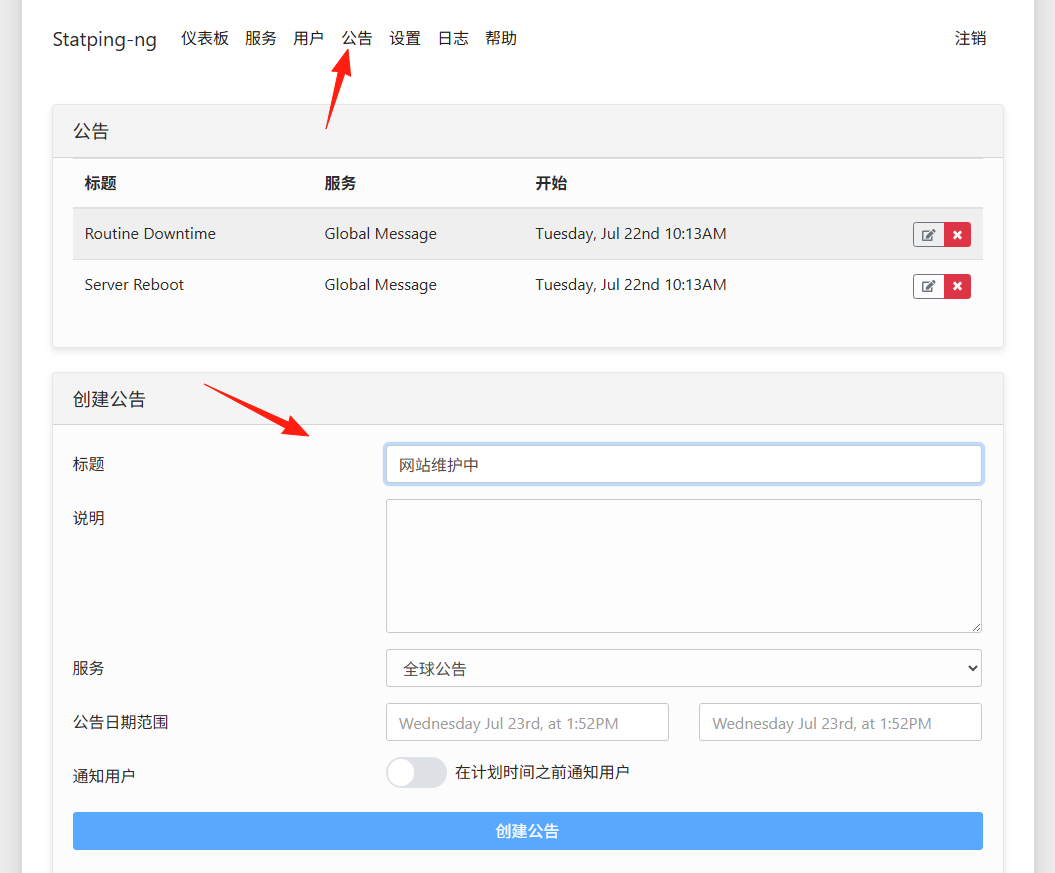Click Global Message in the Routine Downtime row
The height and width of the screenshot is (873, 1055).
(380, 233)
